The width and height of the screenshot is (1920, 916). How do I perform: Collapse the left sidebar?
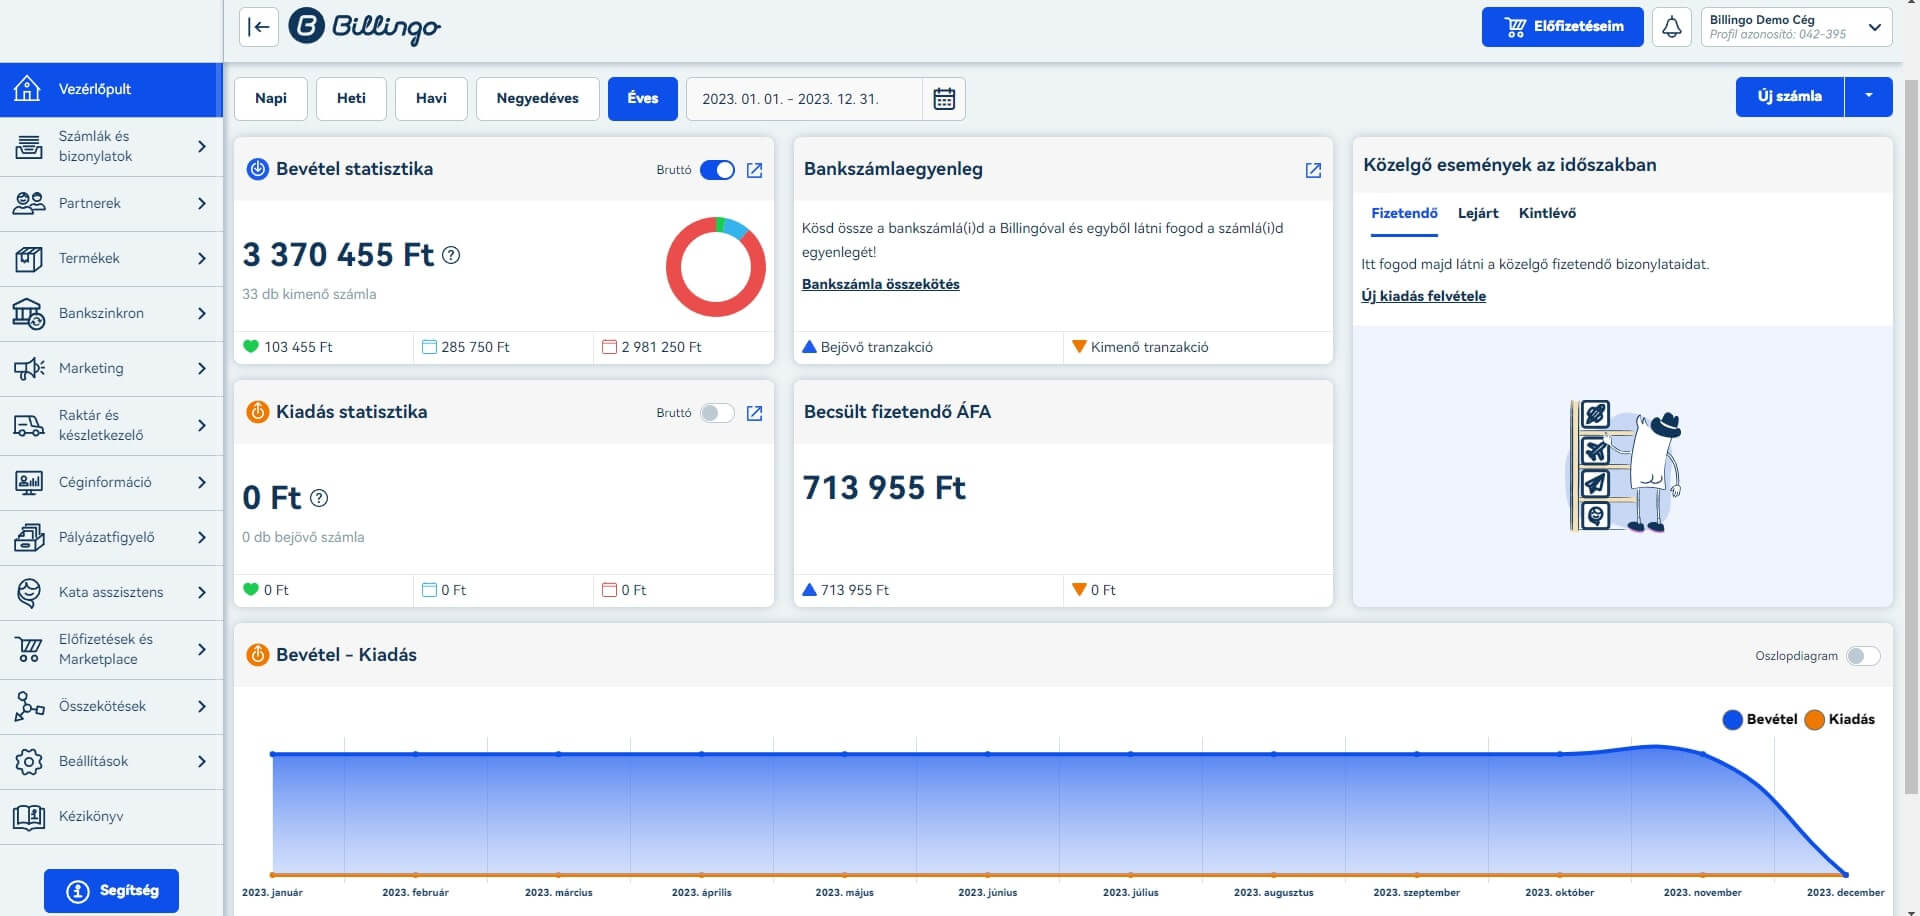(x=258, y=27)
